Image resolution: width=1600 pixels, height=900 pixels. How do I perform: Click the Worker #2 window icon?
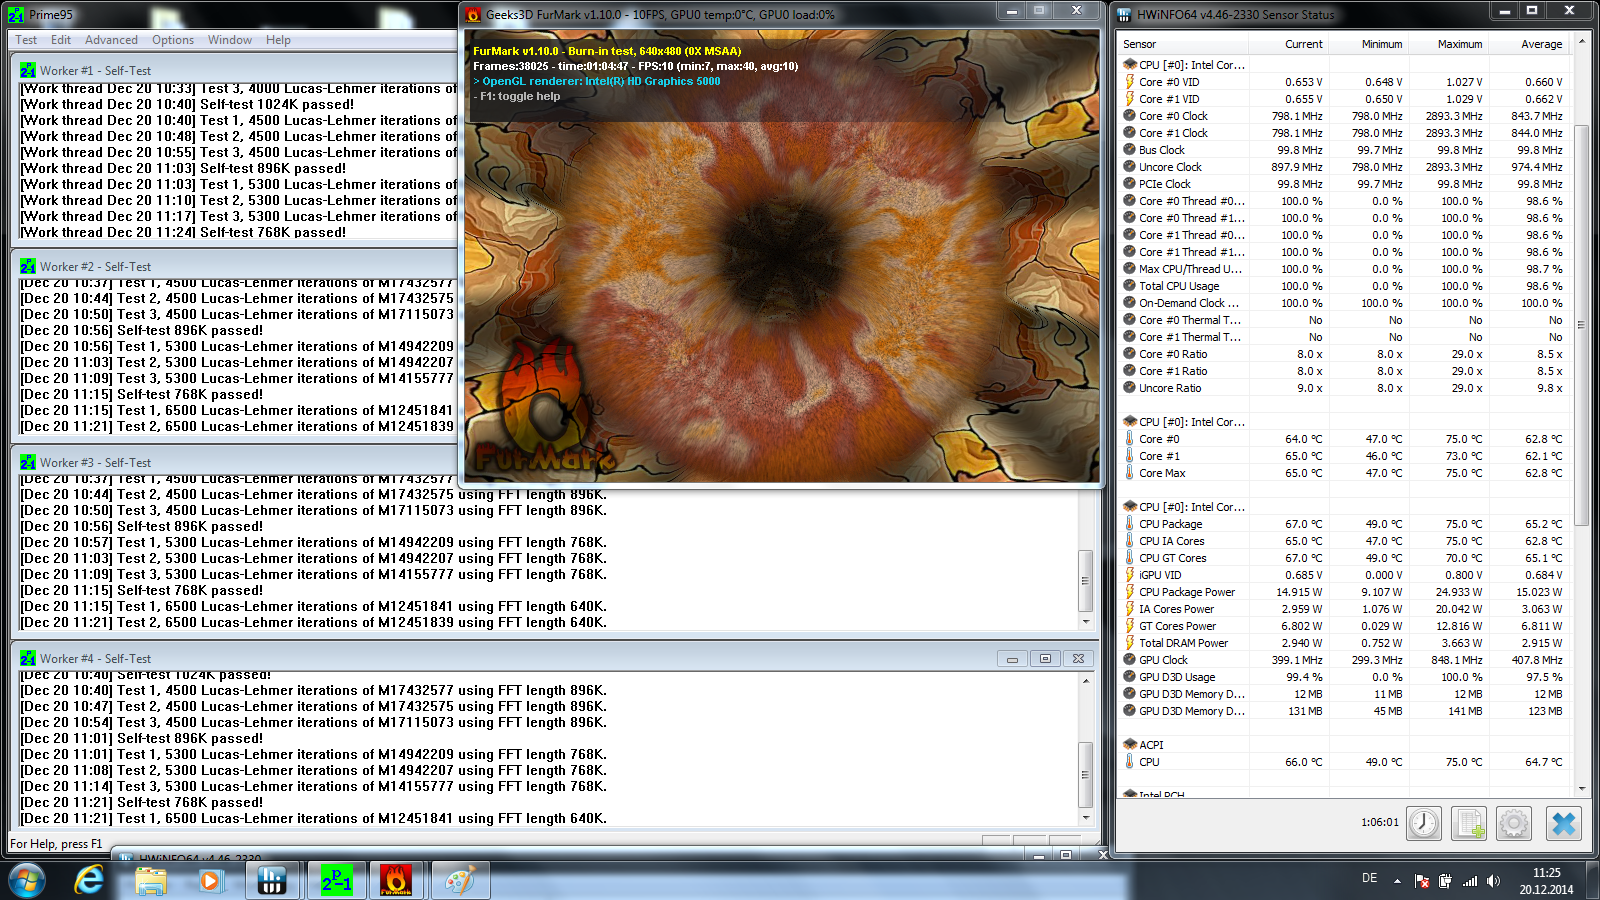28,267
